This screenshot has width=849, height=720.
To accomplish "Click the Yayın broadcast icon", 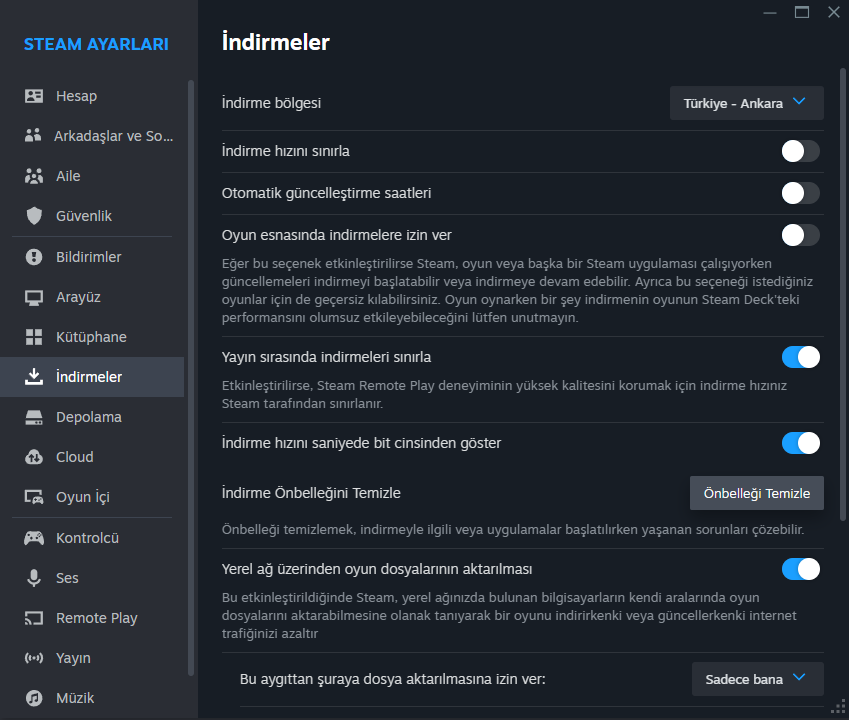I will pyautogui.click(x=34, y=658).
